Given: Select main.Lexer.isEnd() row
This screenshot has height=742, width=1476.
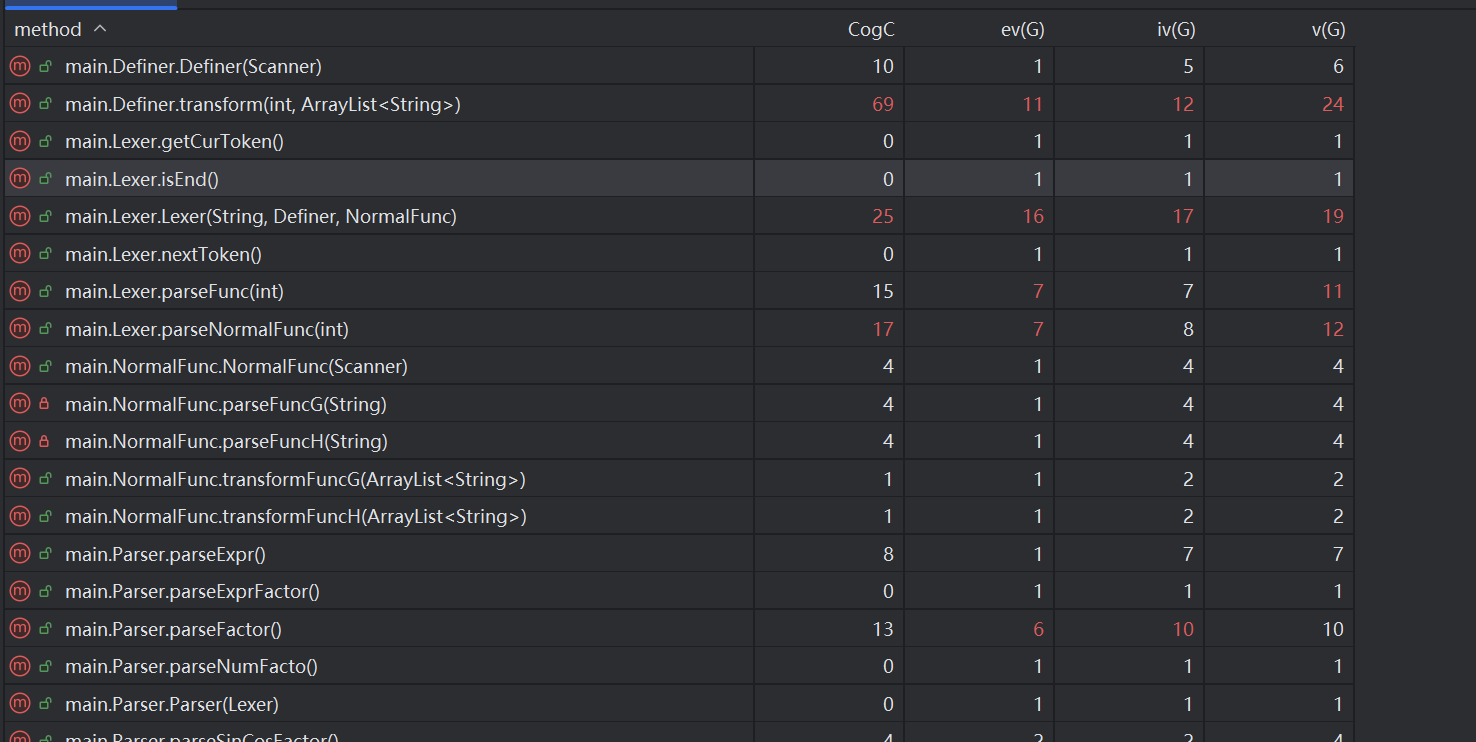Looking at the screenshot, I should pos(141,179).
